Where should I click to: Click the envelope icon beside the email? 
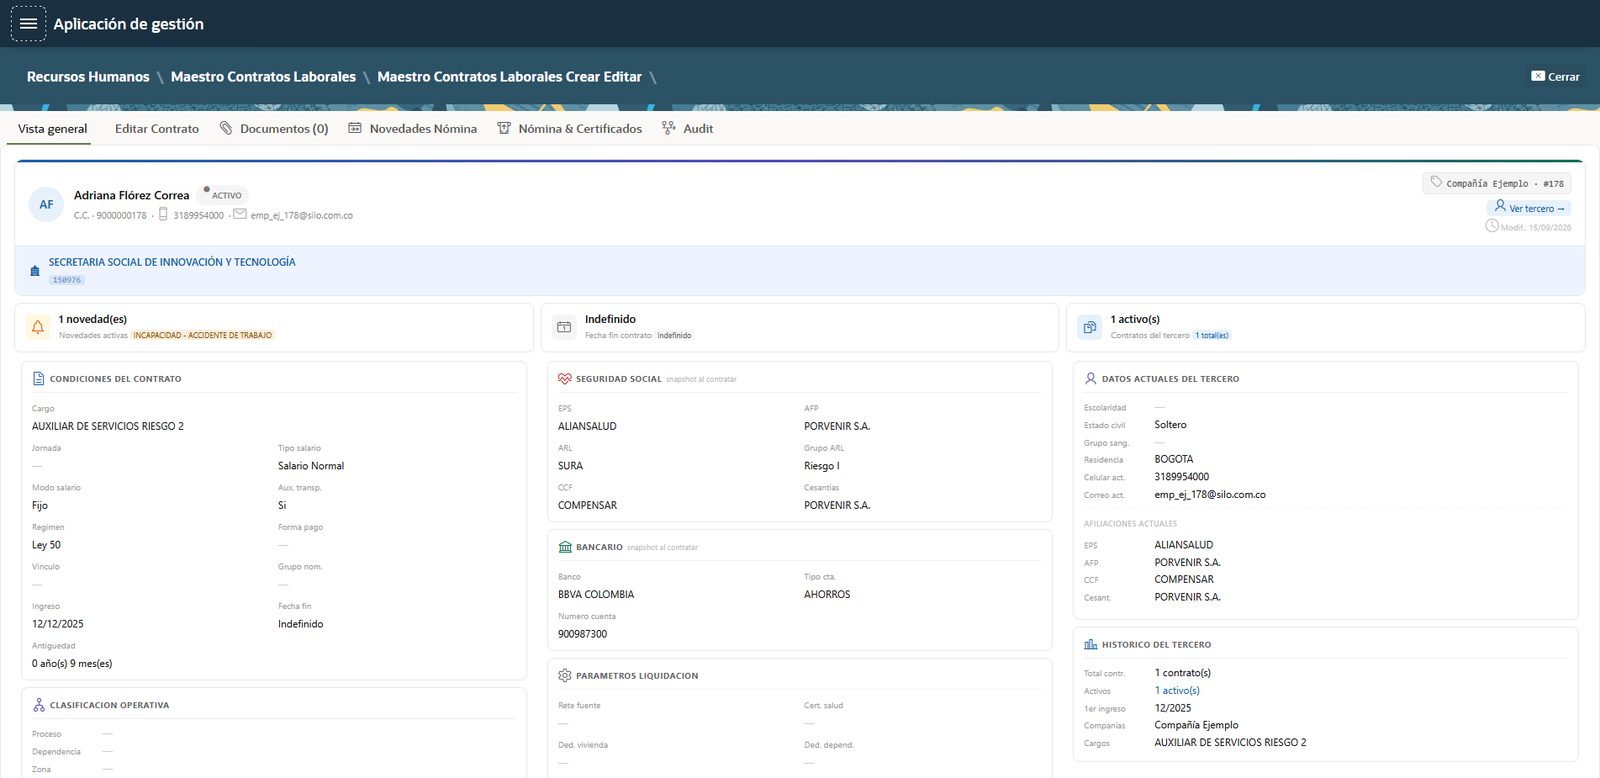click(240, 214)
